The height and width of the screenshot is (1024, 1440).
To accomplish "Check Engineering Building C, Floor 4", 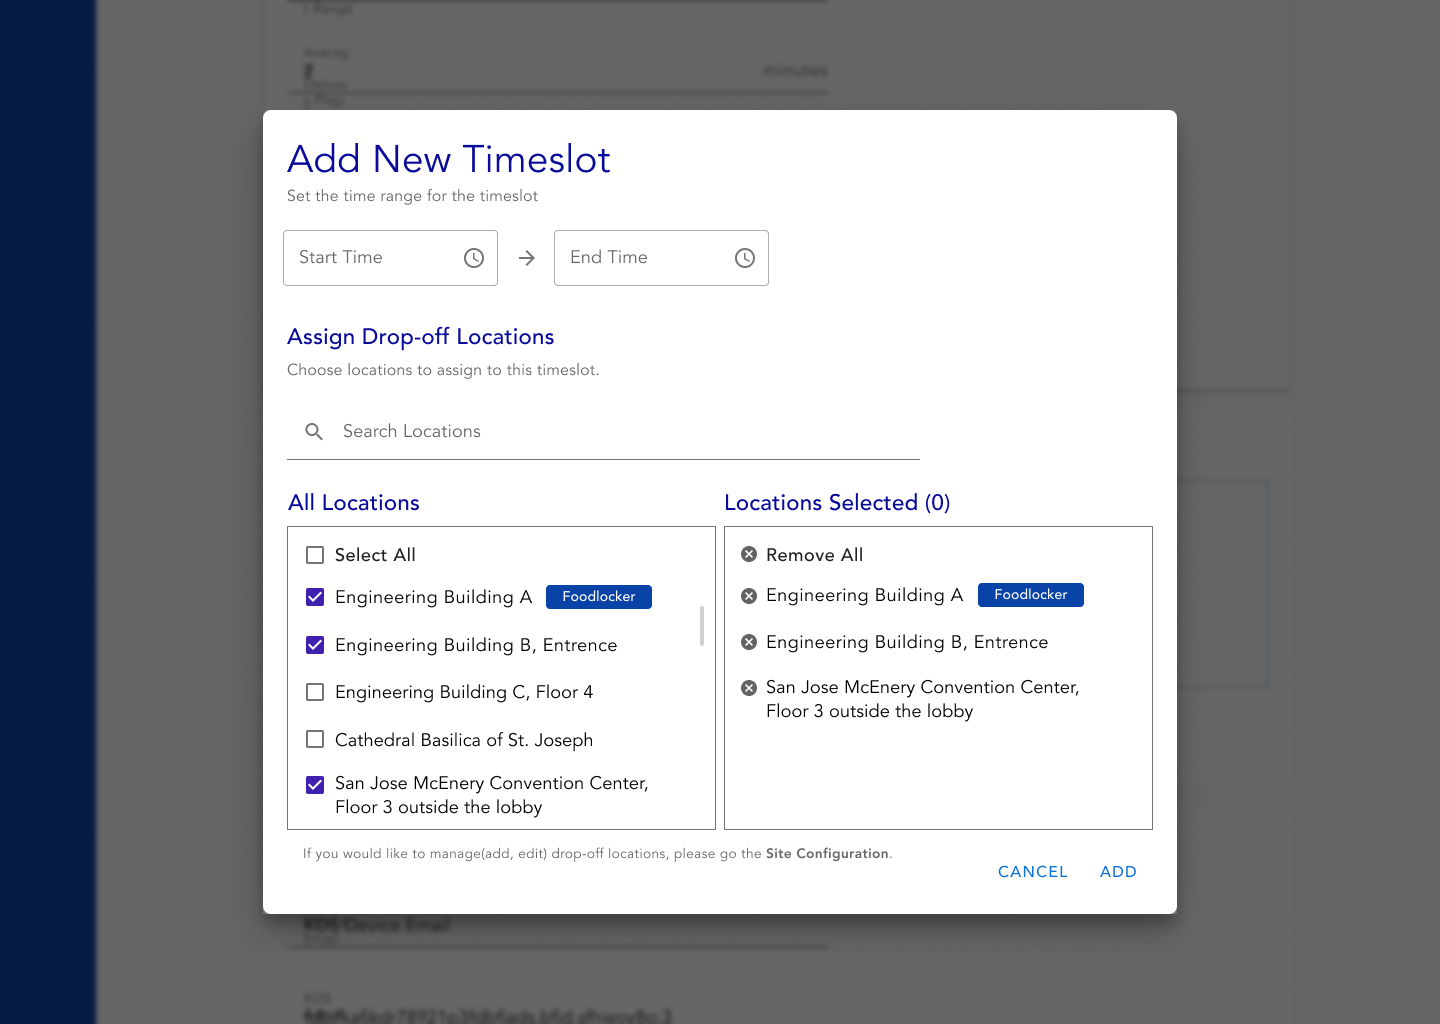I will 315,692.
